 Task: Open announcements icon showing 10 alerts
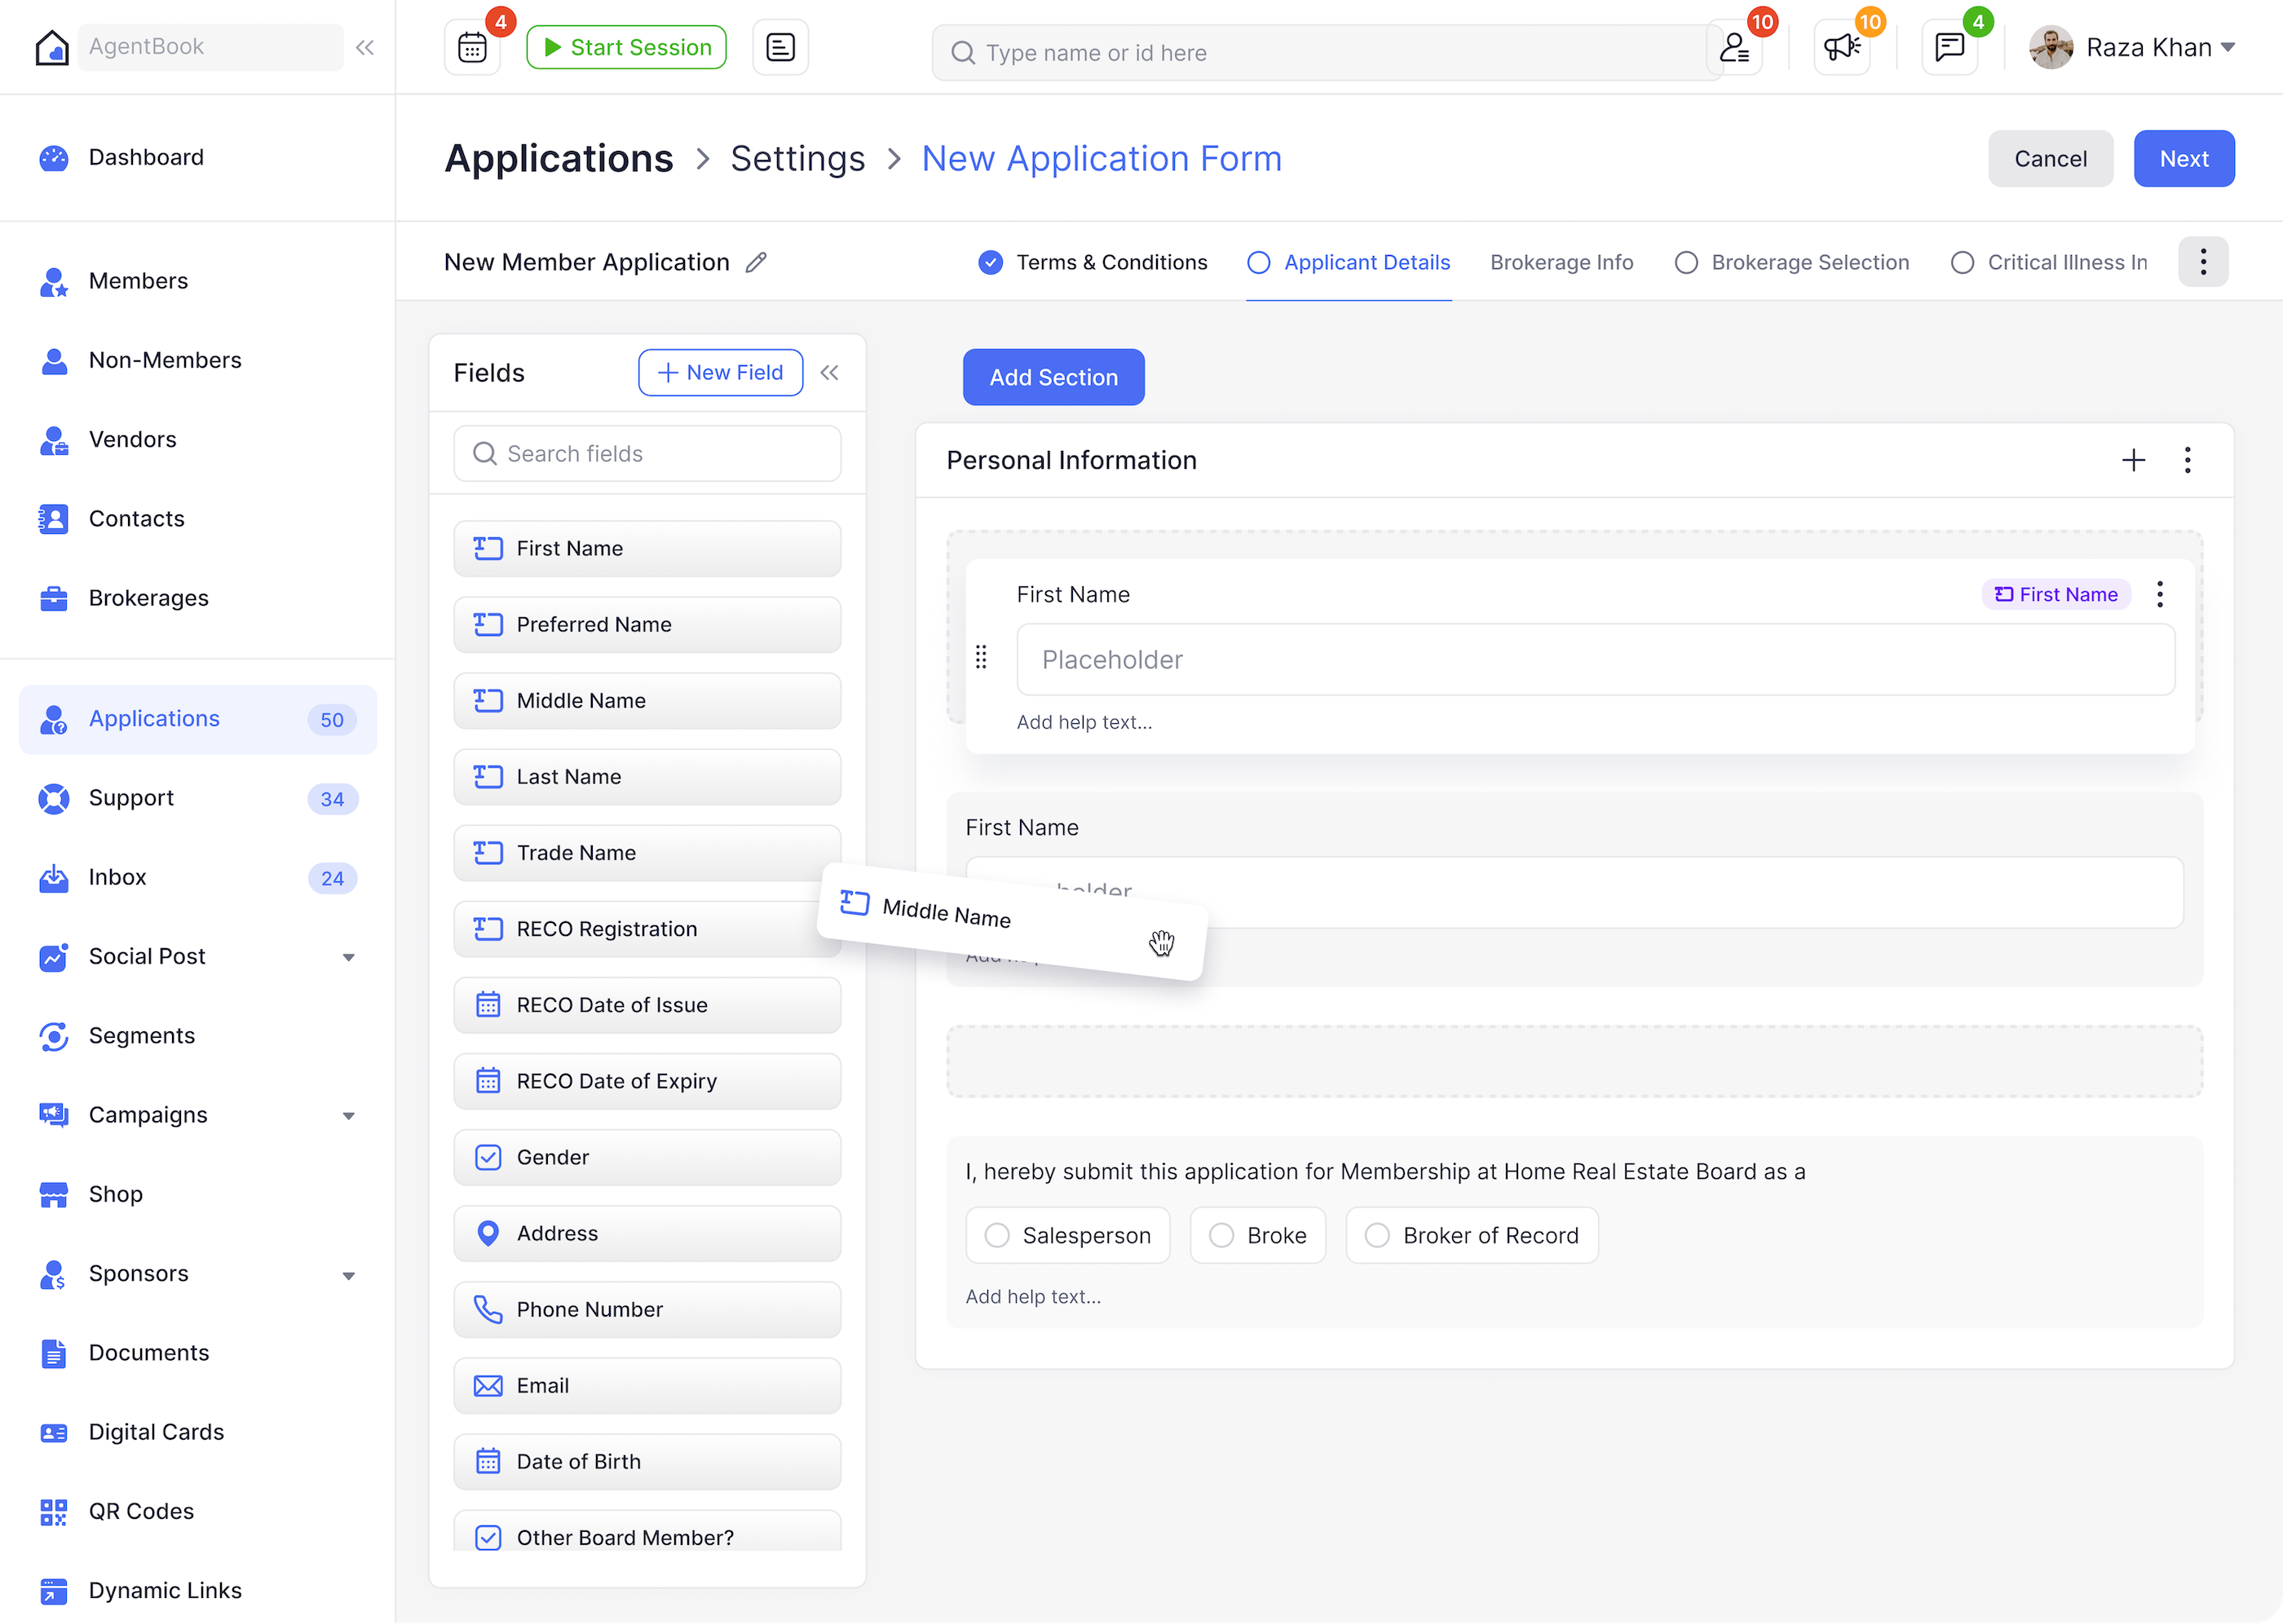coord(1841,46)
